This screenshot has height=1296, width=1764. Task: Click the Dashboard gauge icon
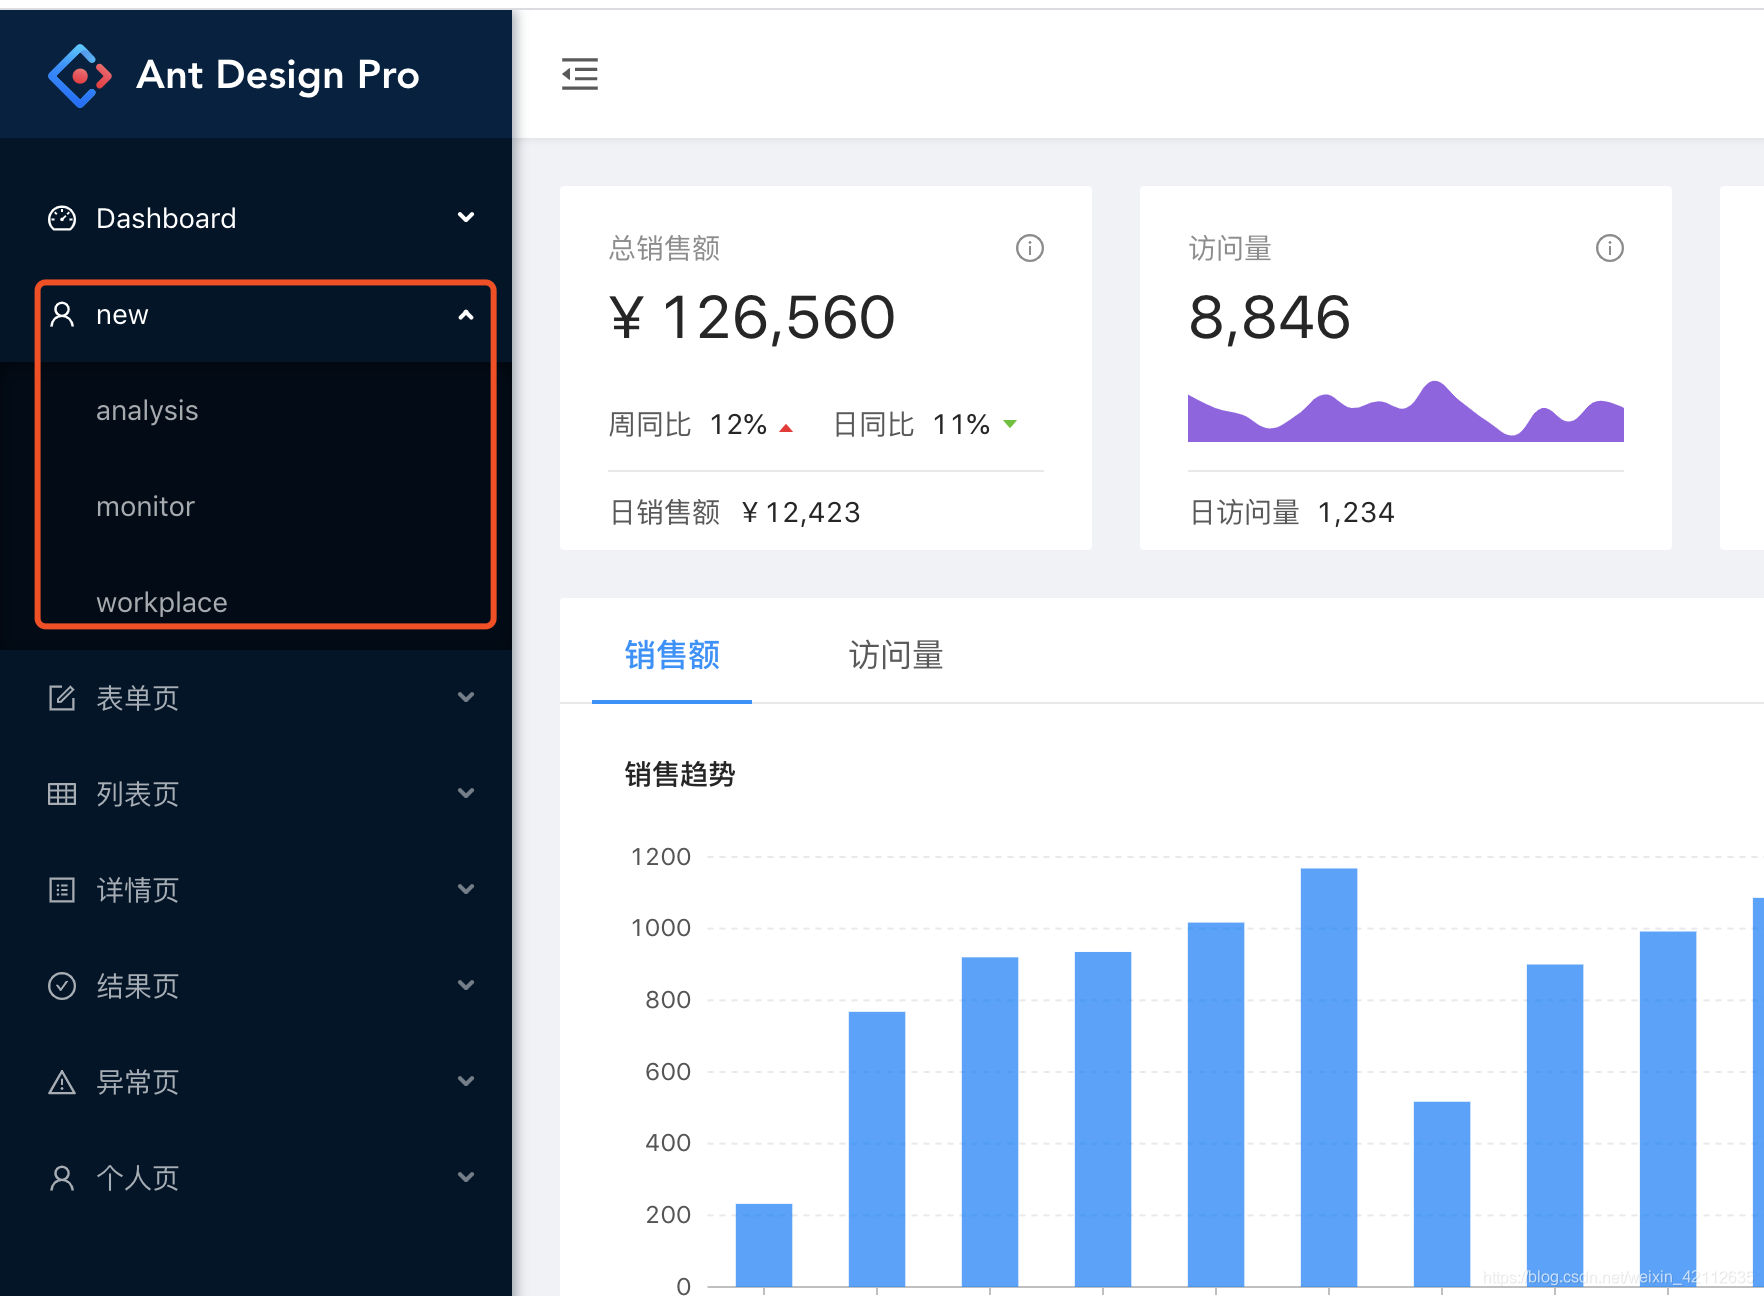(x=62, y=218)
